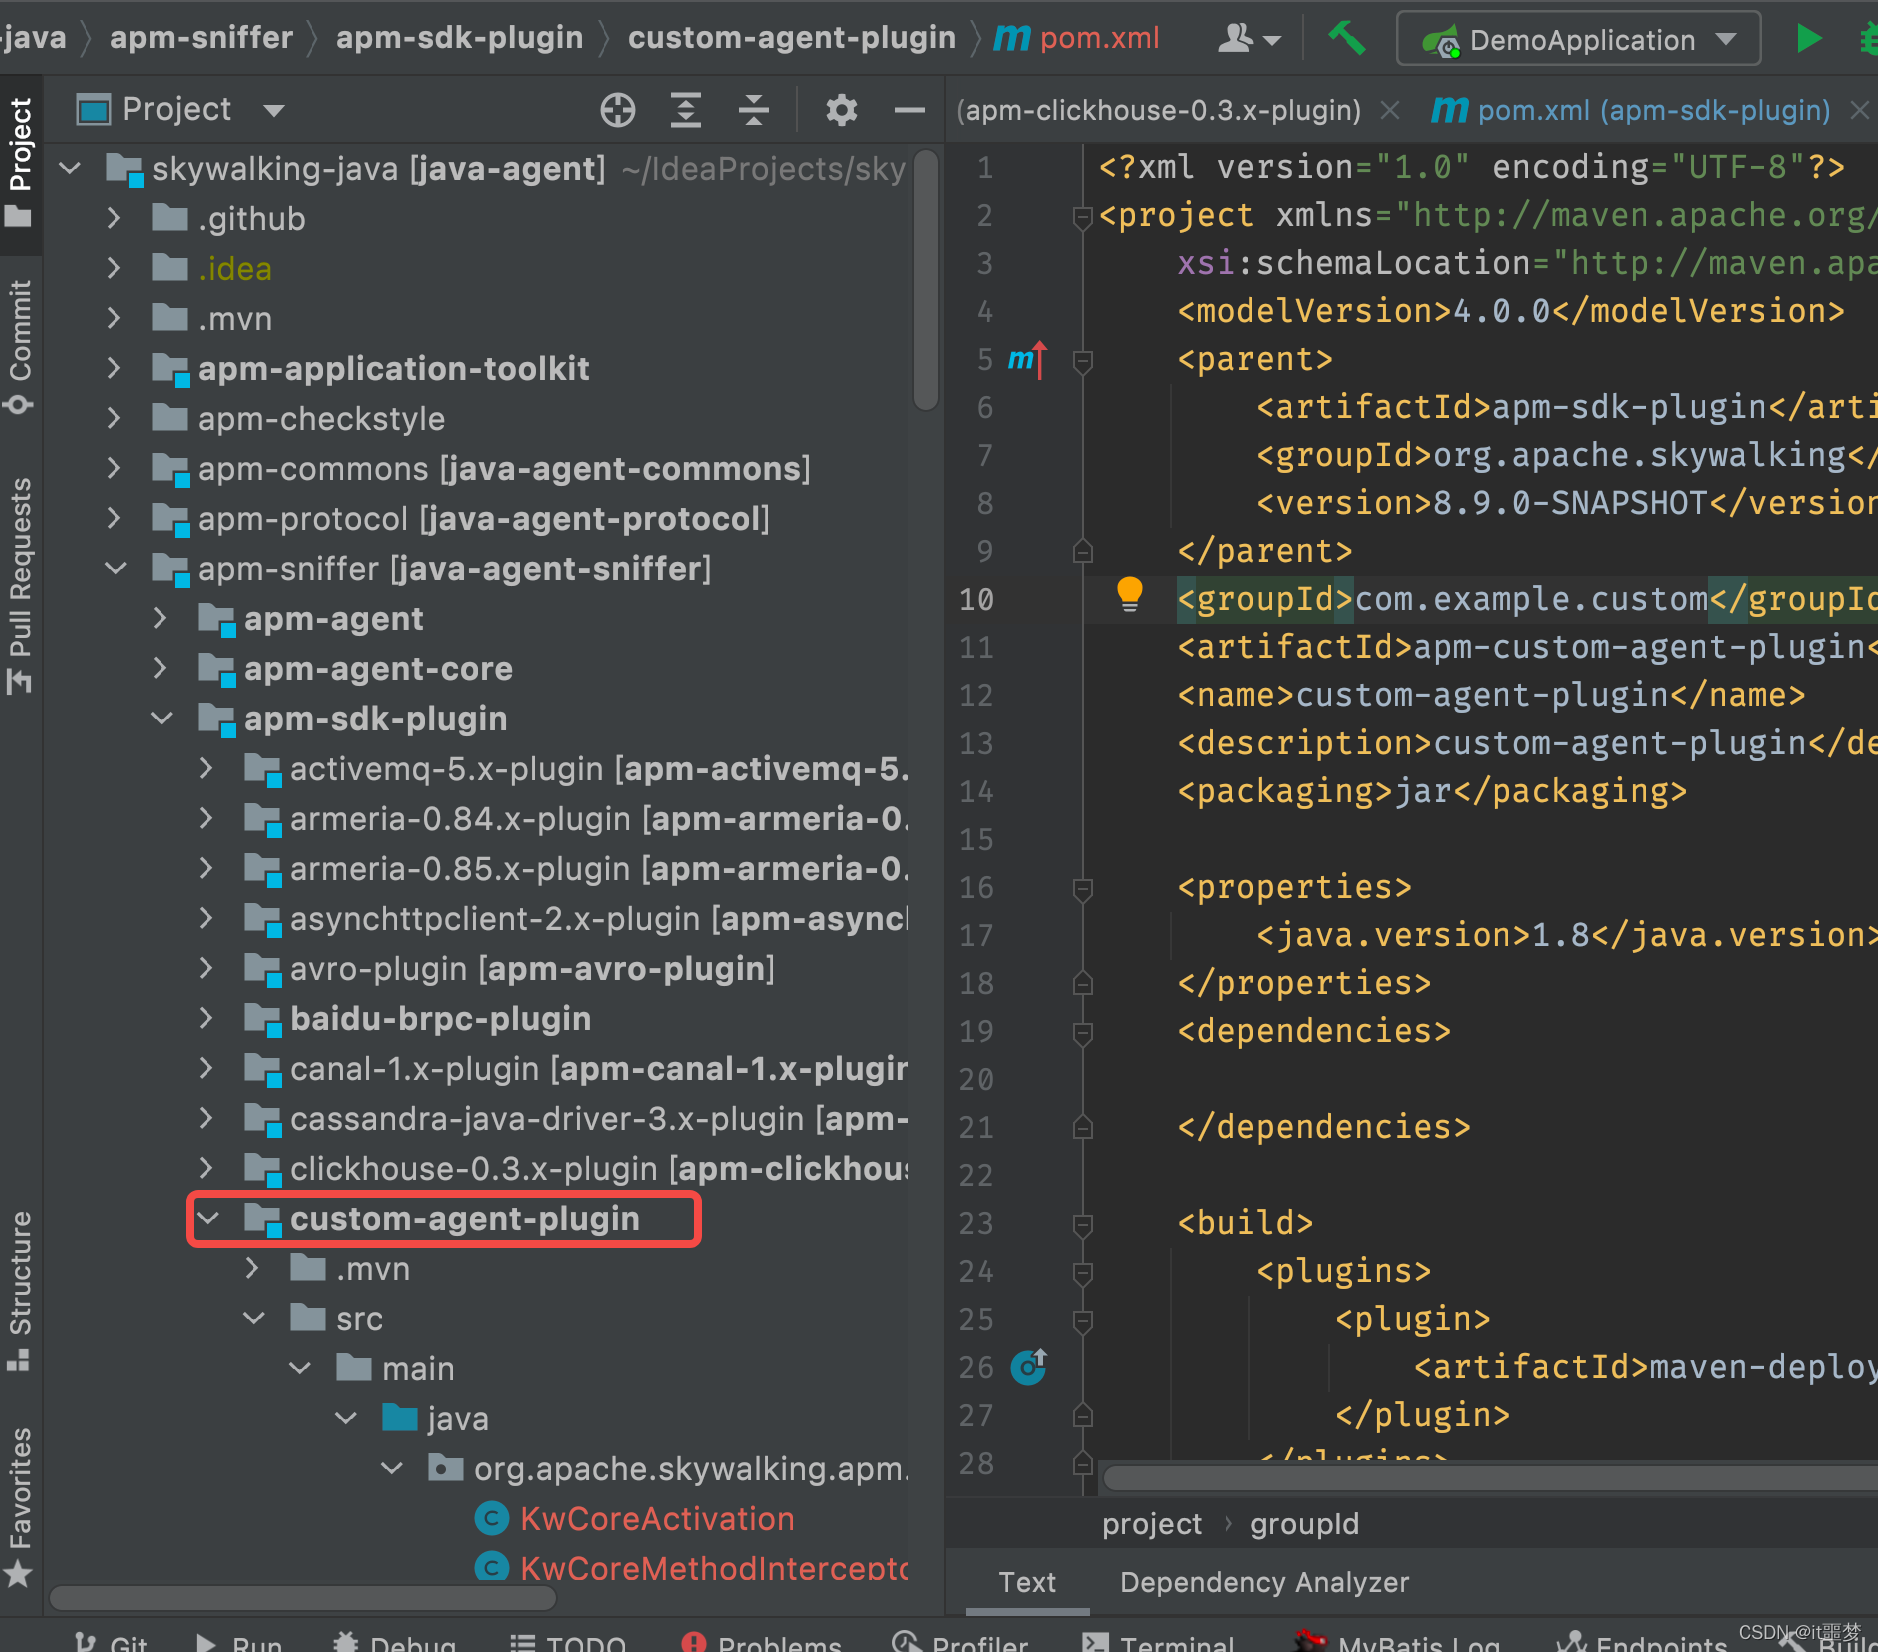Click the .github folder icon

click(170, 218)
